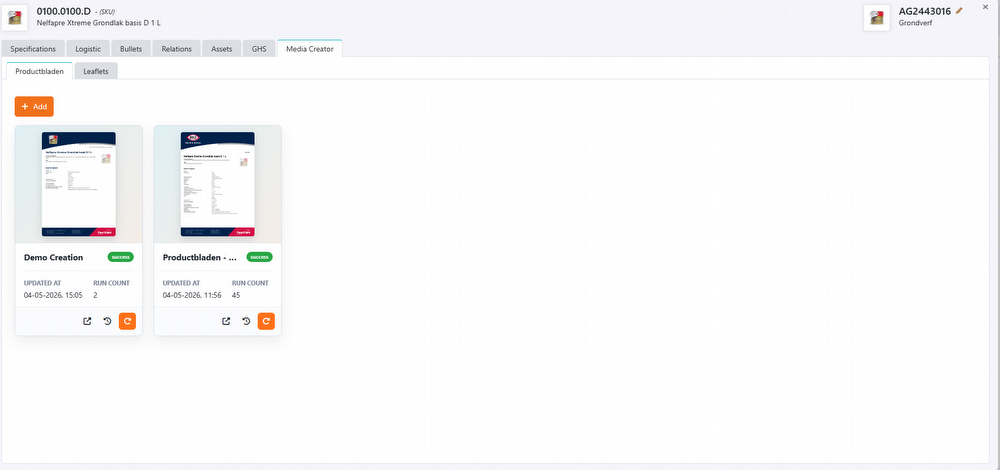This screenshot has width=1000, height=470.
Task: Switch to the Specifications tab
Action: (x=33, y=49)
